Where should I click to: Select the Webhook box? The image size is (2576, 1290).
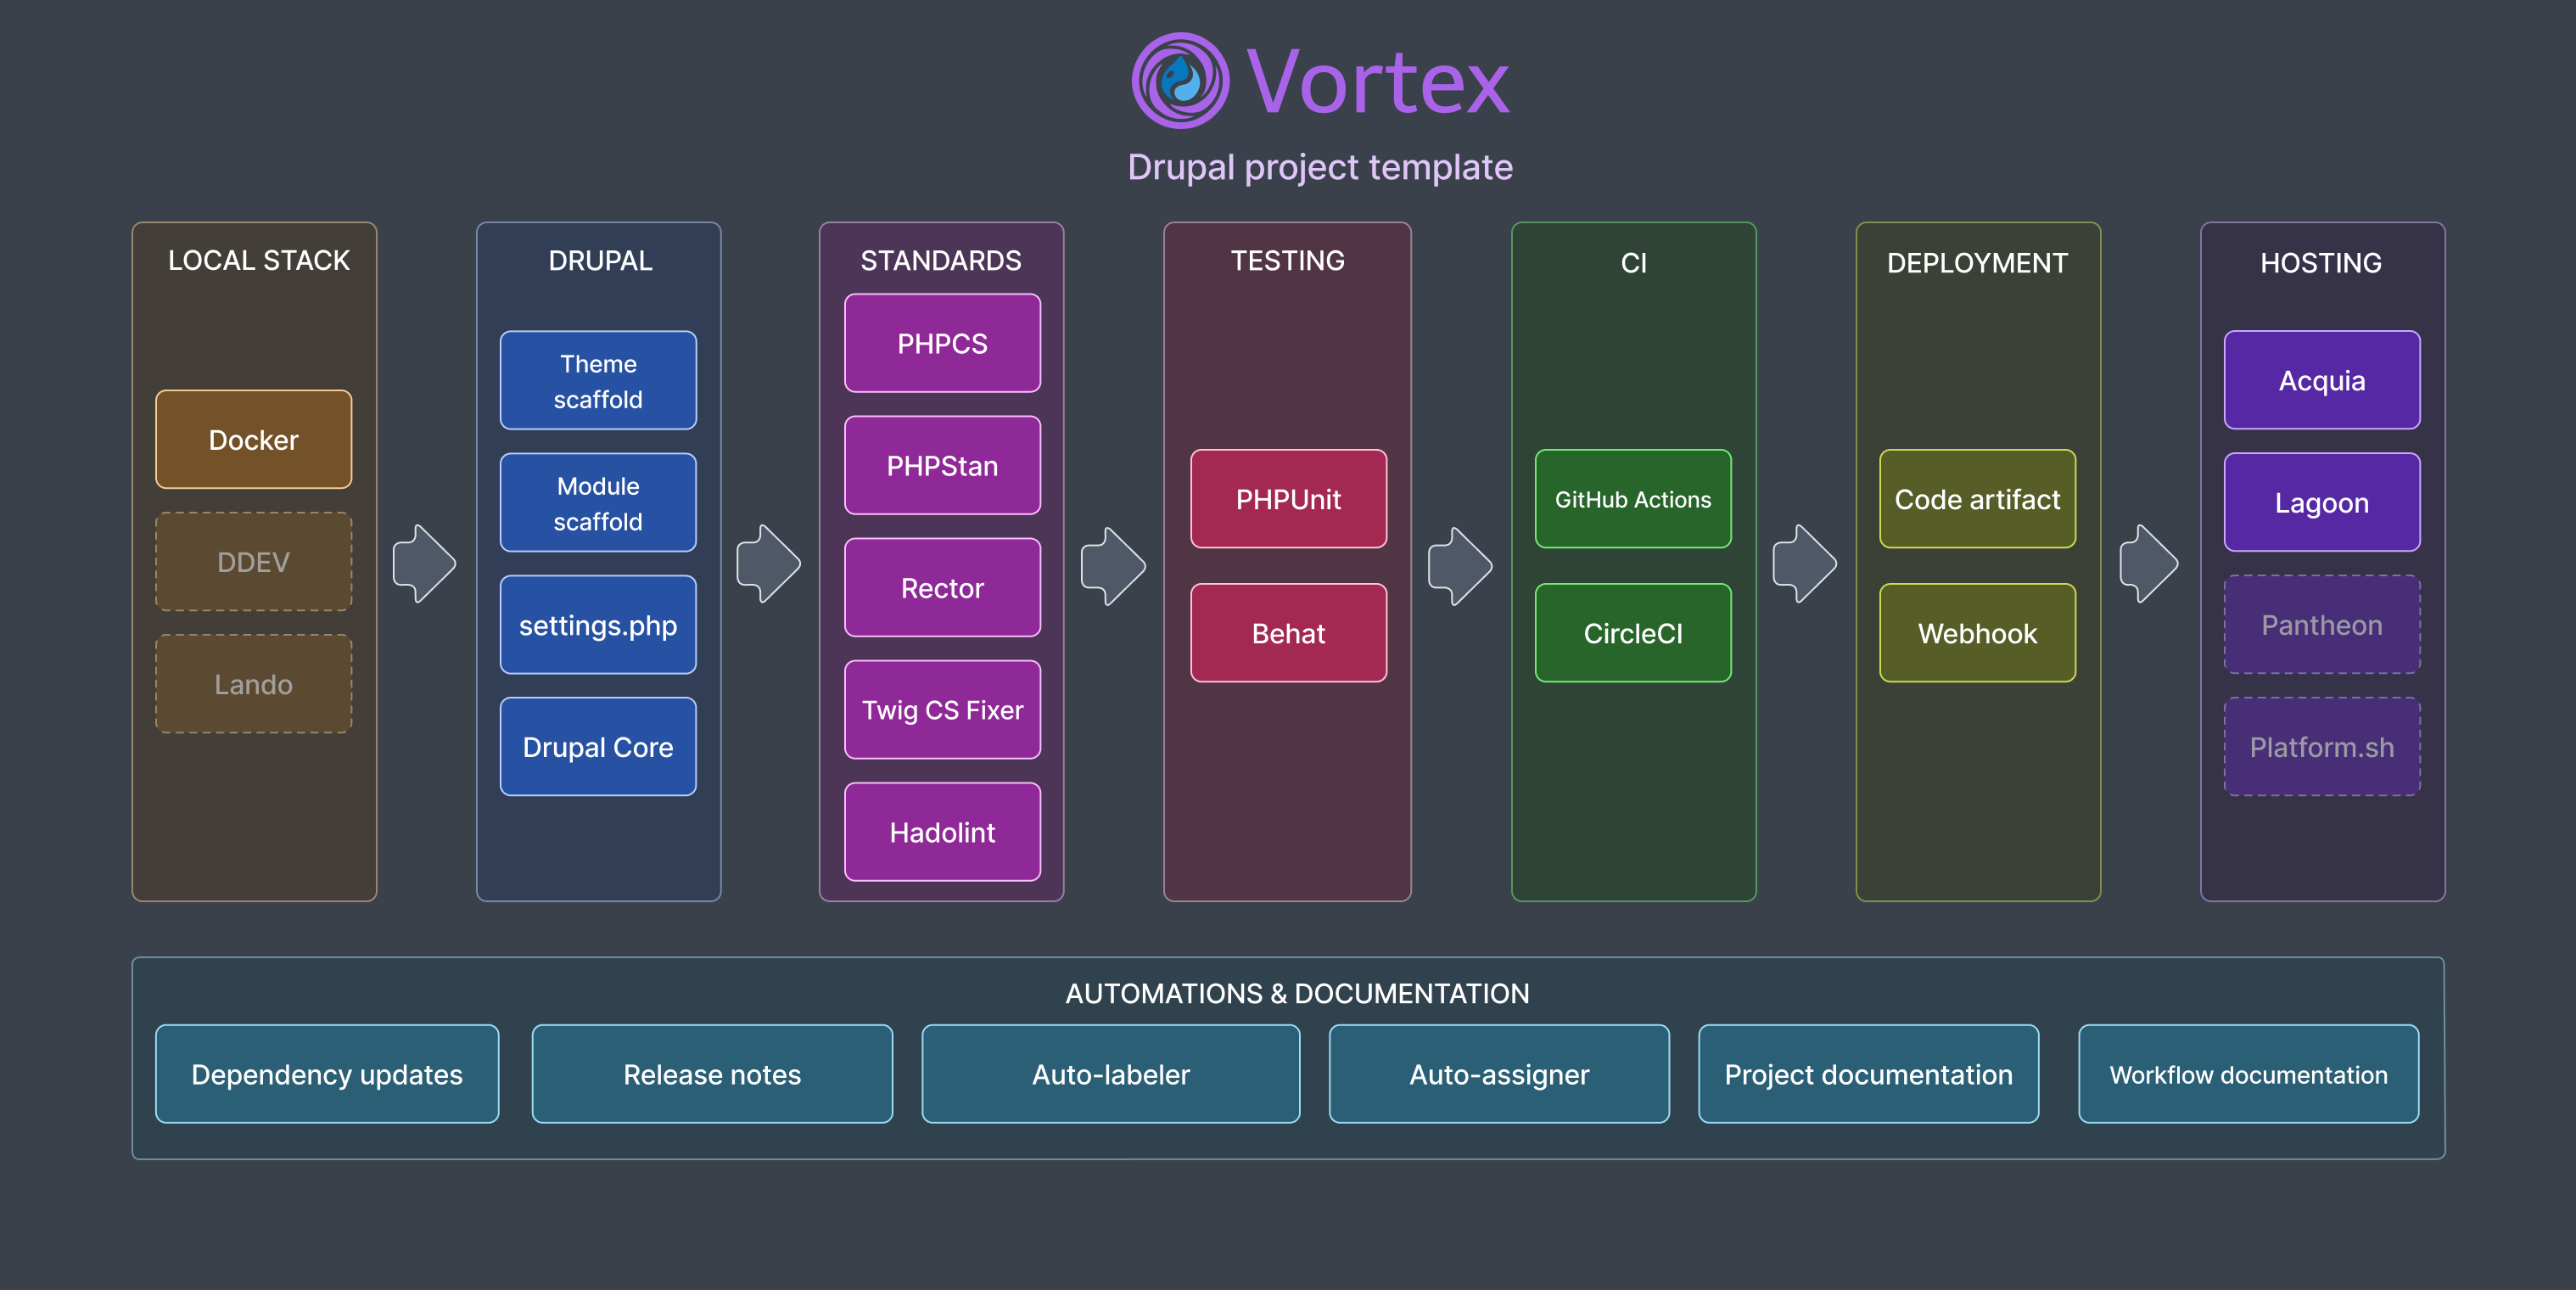[x=1977, y=633]
